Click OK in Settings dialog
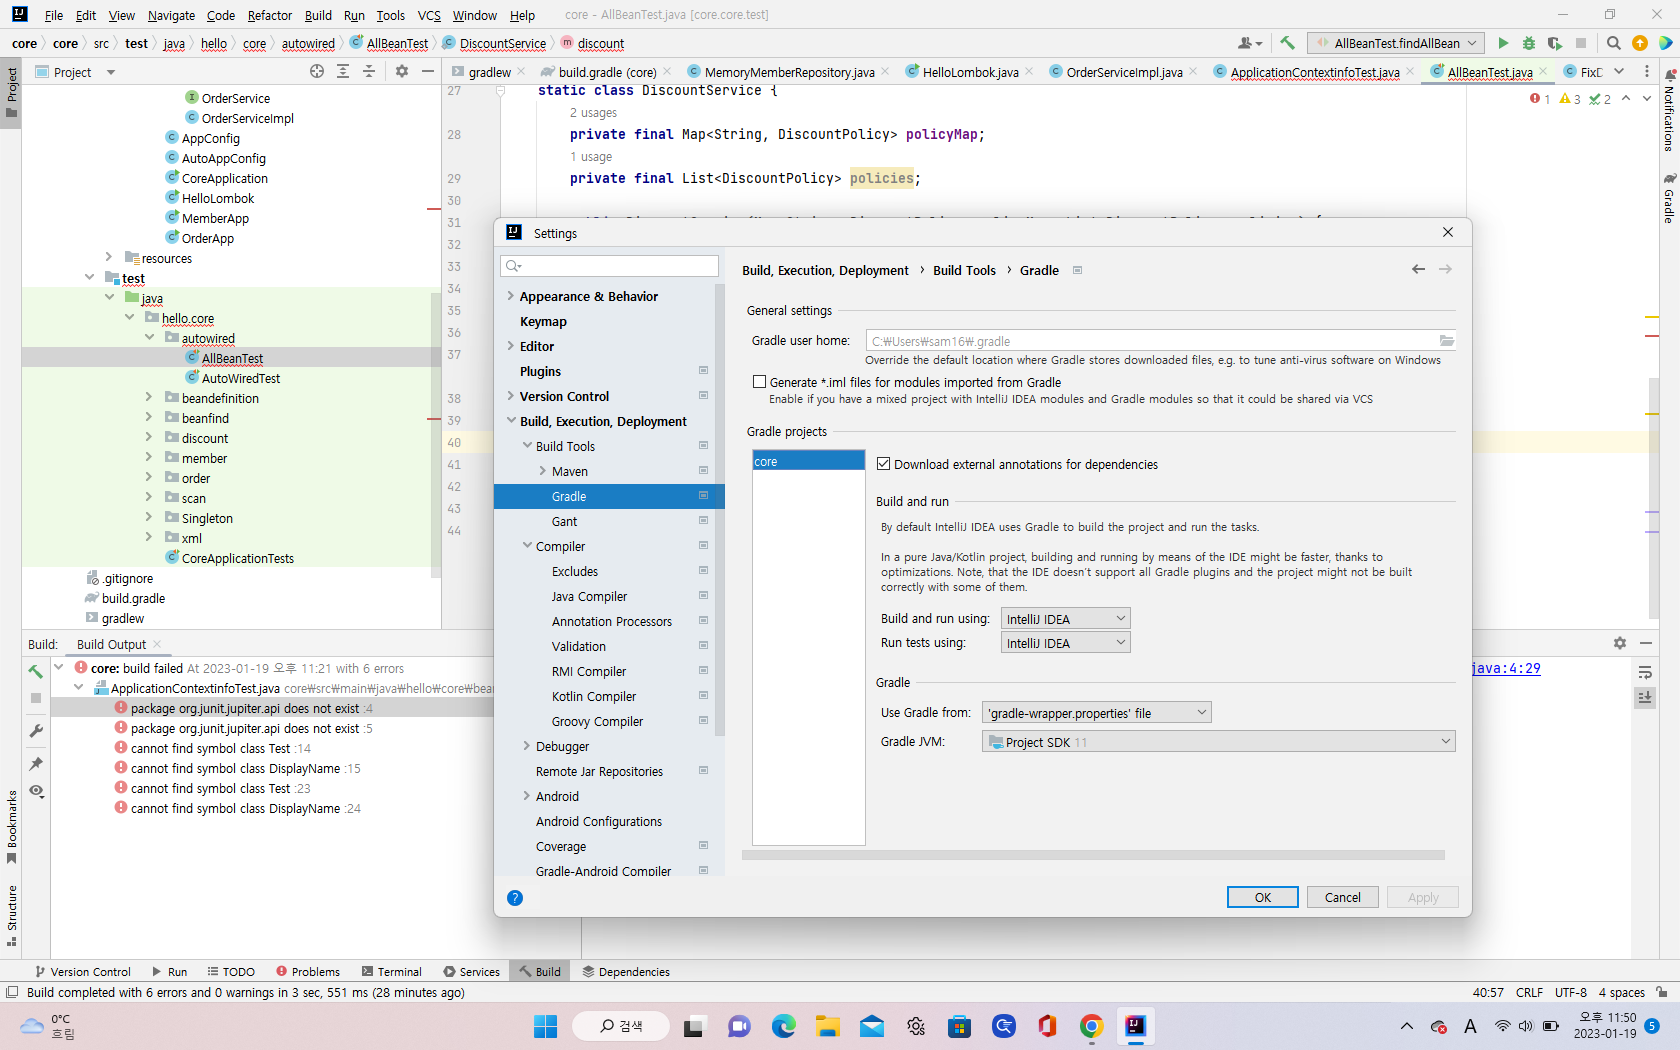 pyautogui.click(x=1262, y=897)
